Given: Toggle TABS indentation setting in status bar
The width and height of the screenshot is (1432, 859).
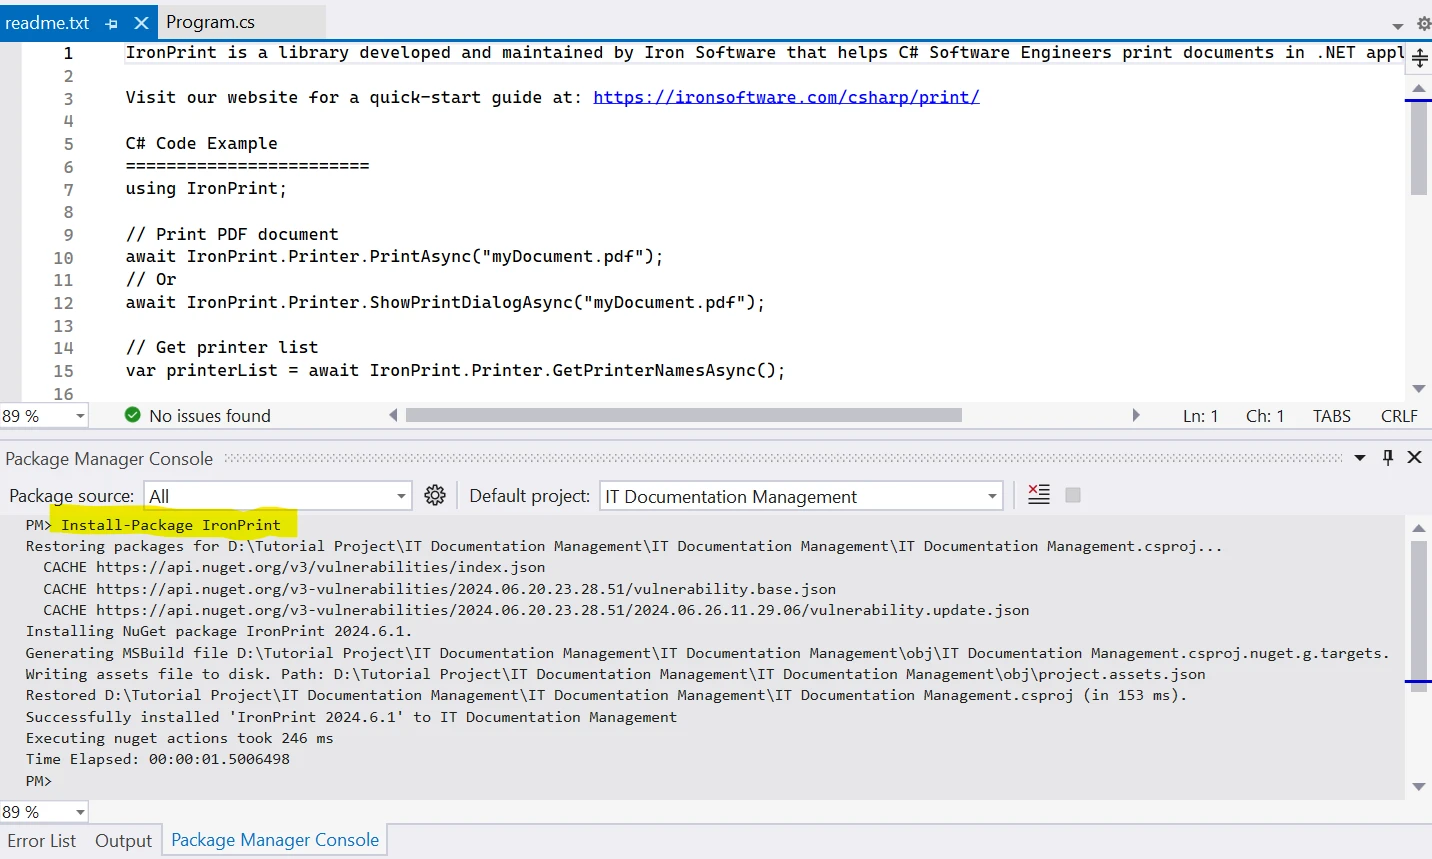Looking at the screenshot, I should point(1331,416).
